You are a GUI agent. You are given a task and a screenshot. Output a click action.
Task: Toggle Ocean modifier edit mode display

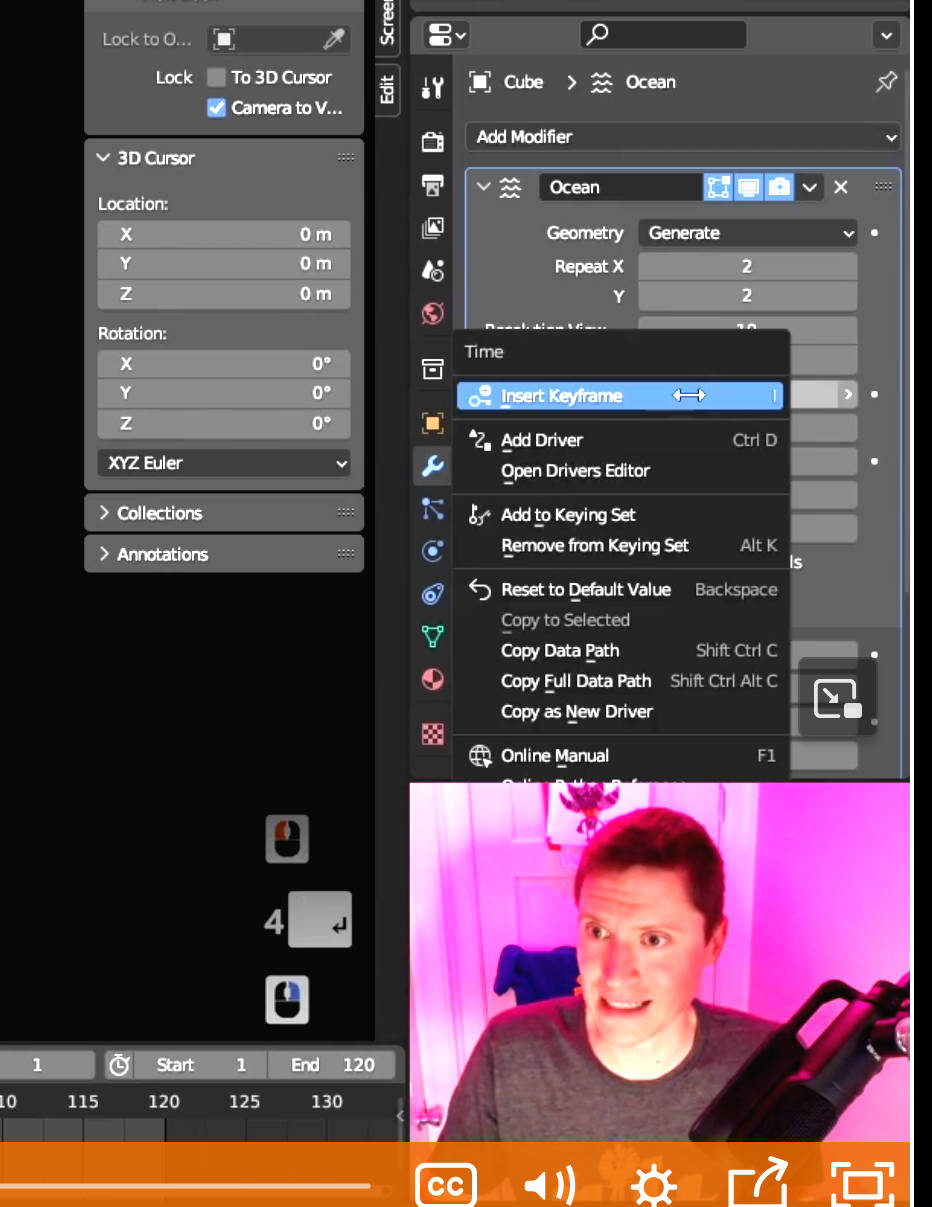(x=718, y=187)
